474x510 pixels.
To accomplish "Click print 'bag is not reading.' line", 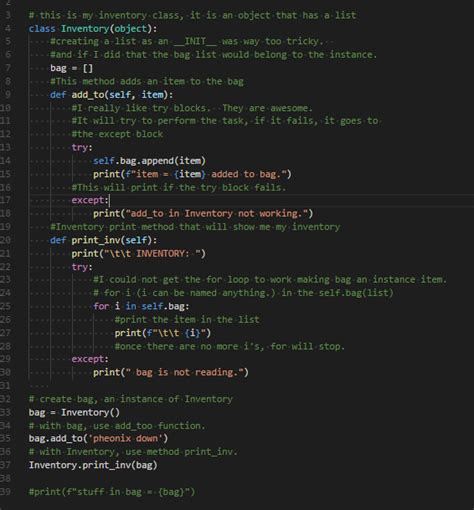I will pos(171,373).
